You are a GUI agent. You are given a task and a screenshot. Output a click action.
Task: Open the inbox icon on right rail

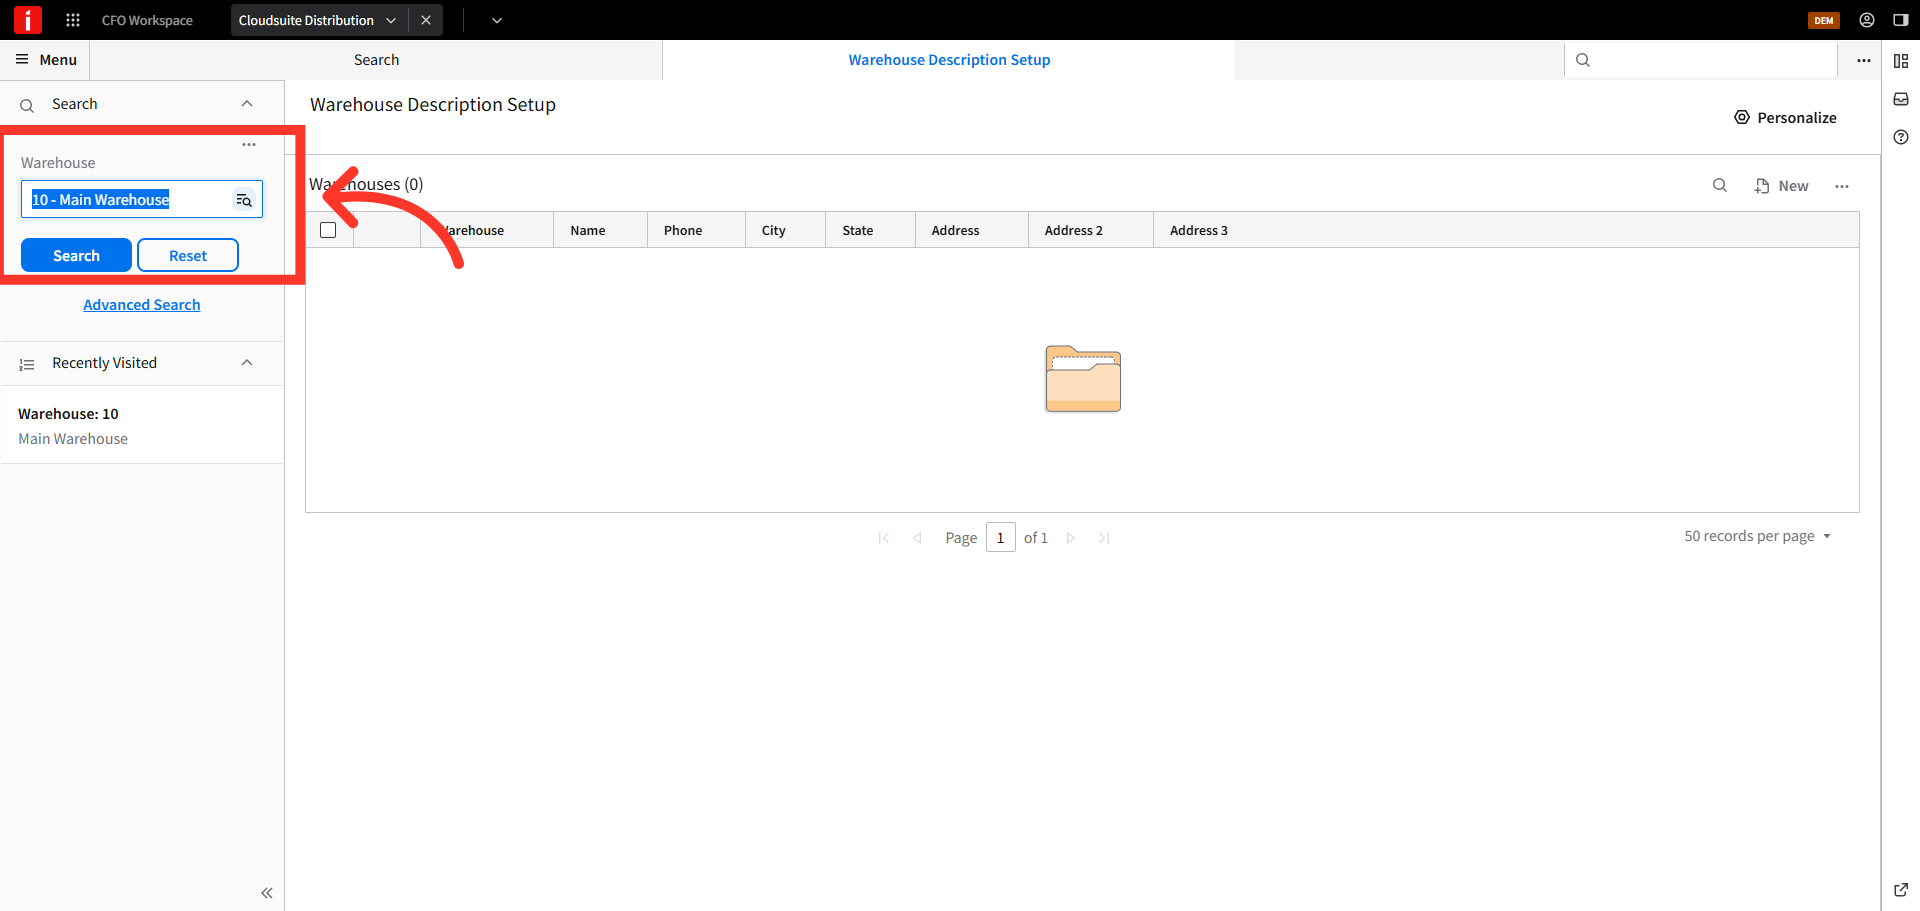pos(1901,99)
